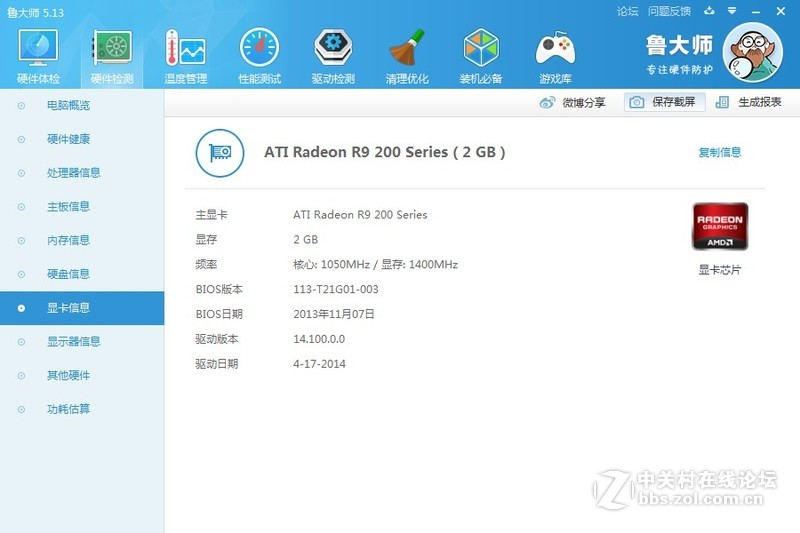Click the bullet next to 电脑概览
The width and height of the screenshot is (800, 533).
(x=21, y=106)
